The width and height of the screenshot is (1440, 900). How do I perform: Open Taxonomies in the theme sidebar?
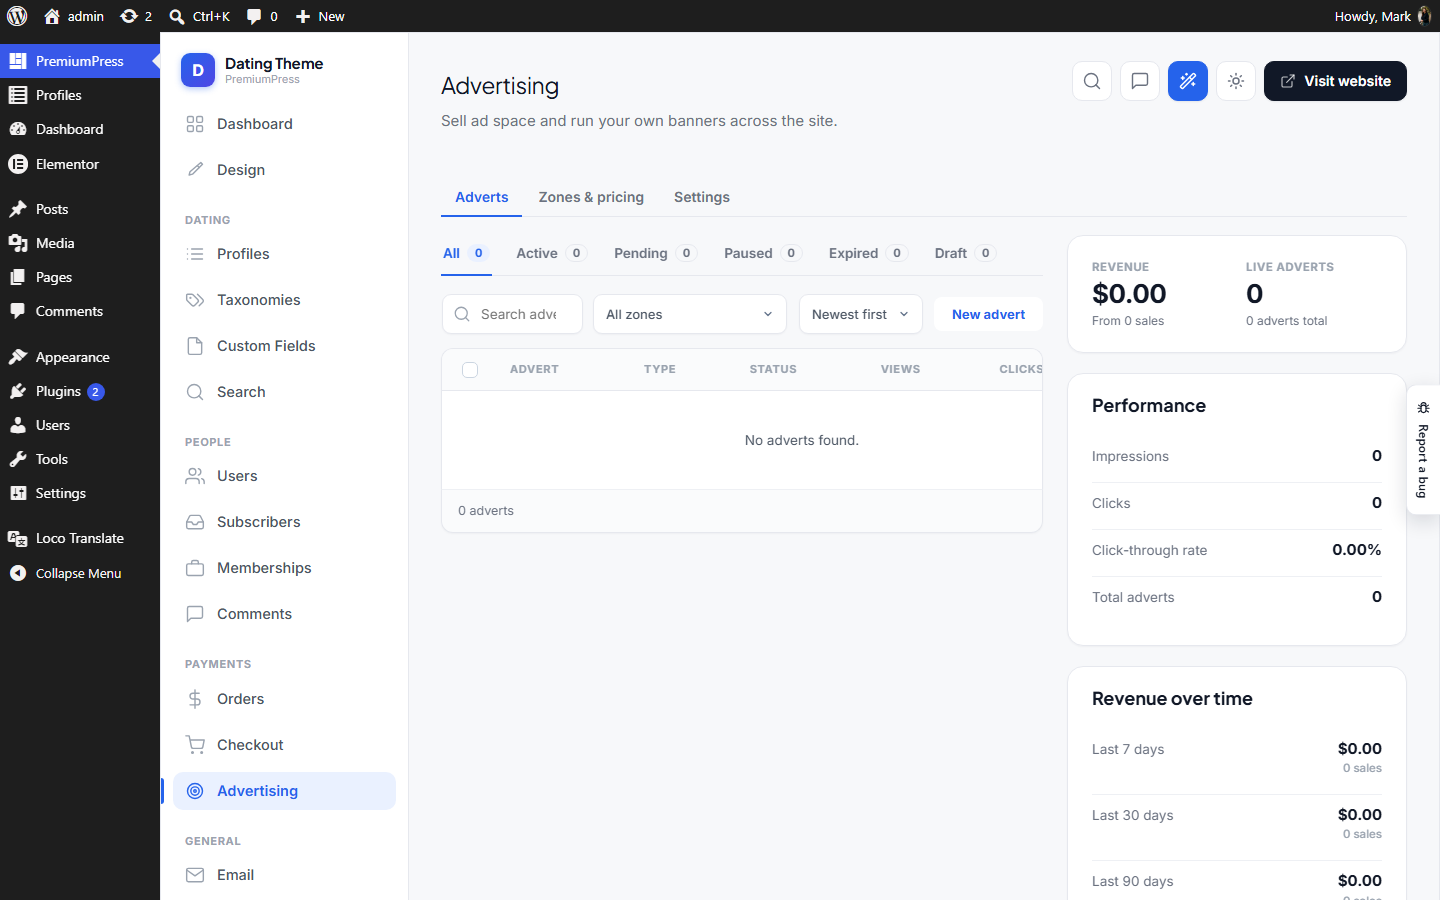pyautogui.click(x=284, y=300)
